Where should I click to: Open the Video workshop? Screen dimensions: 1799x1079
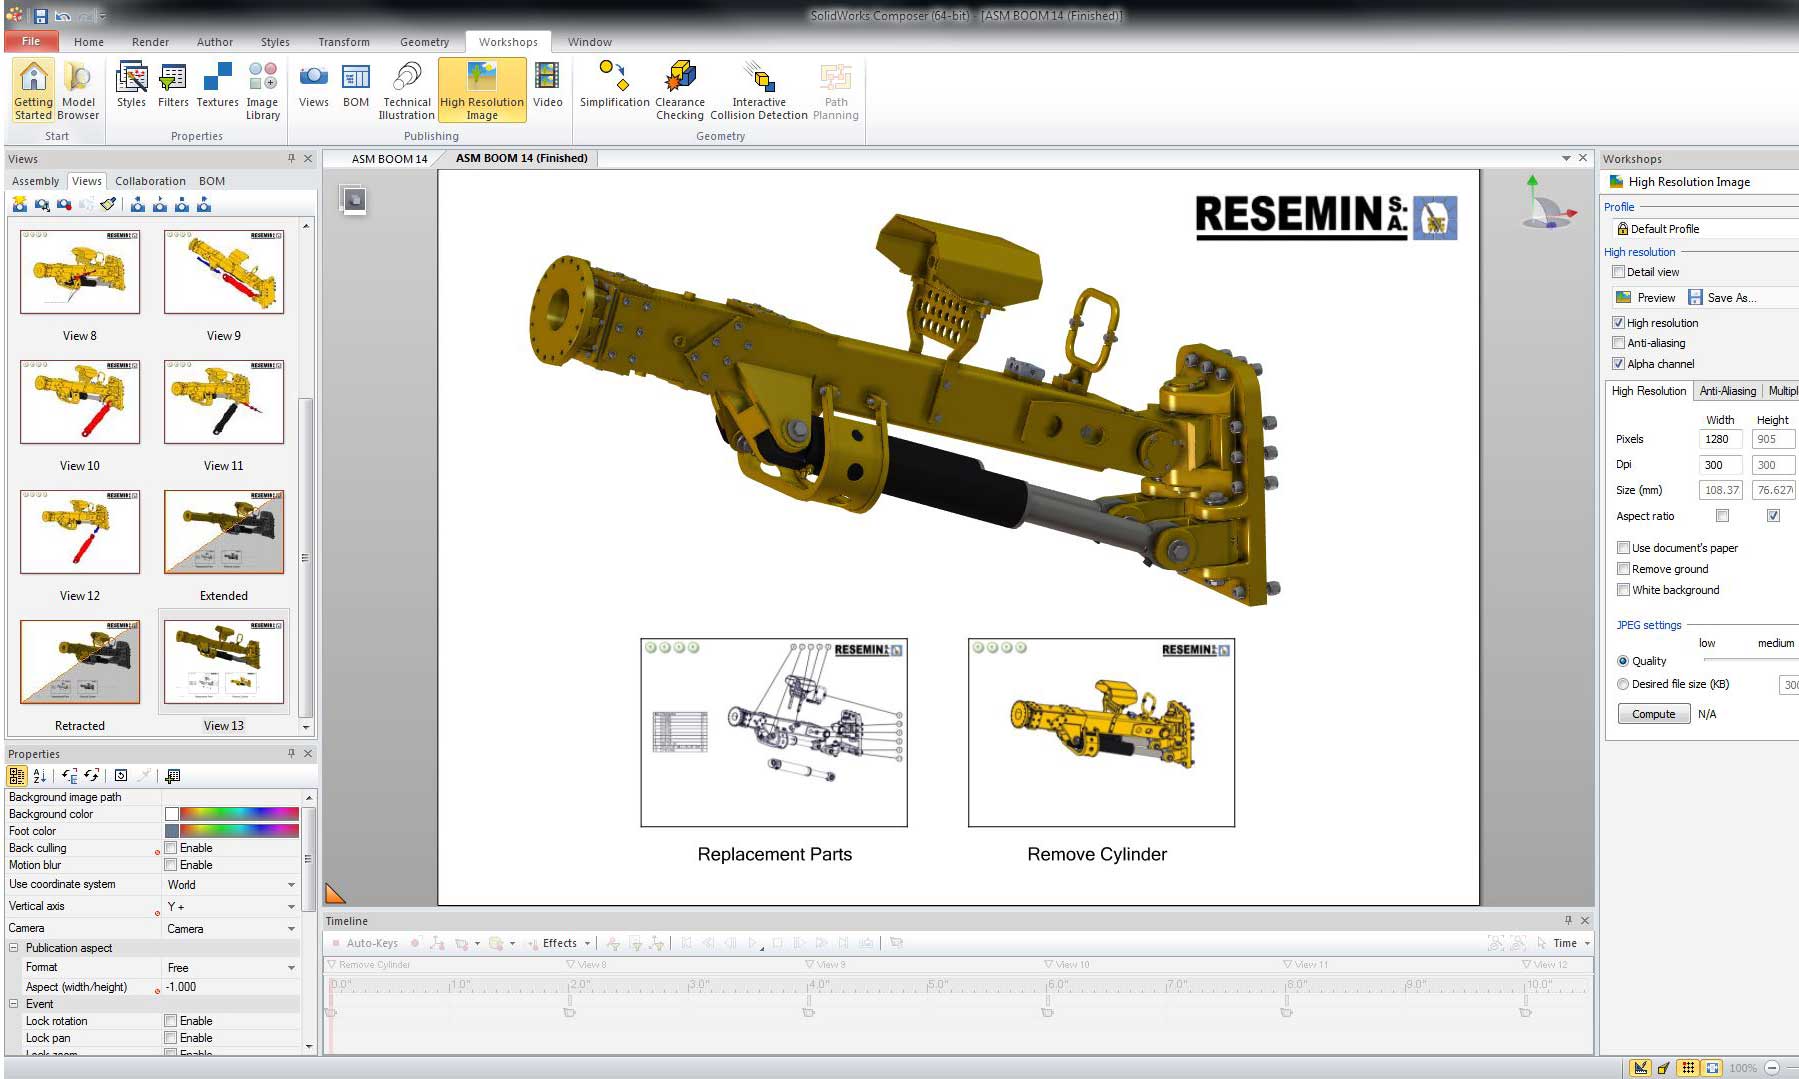click(547, 85)
